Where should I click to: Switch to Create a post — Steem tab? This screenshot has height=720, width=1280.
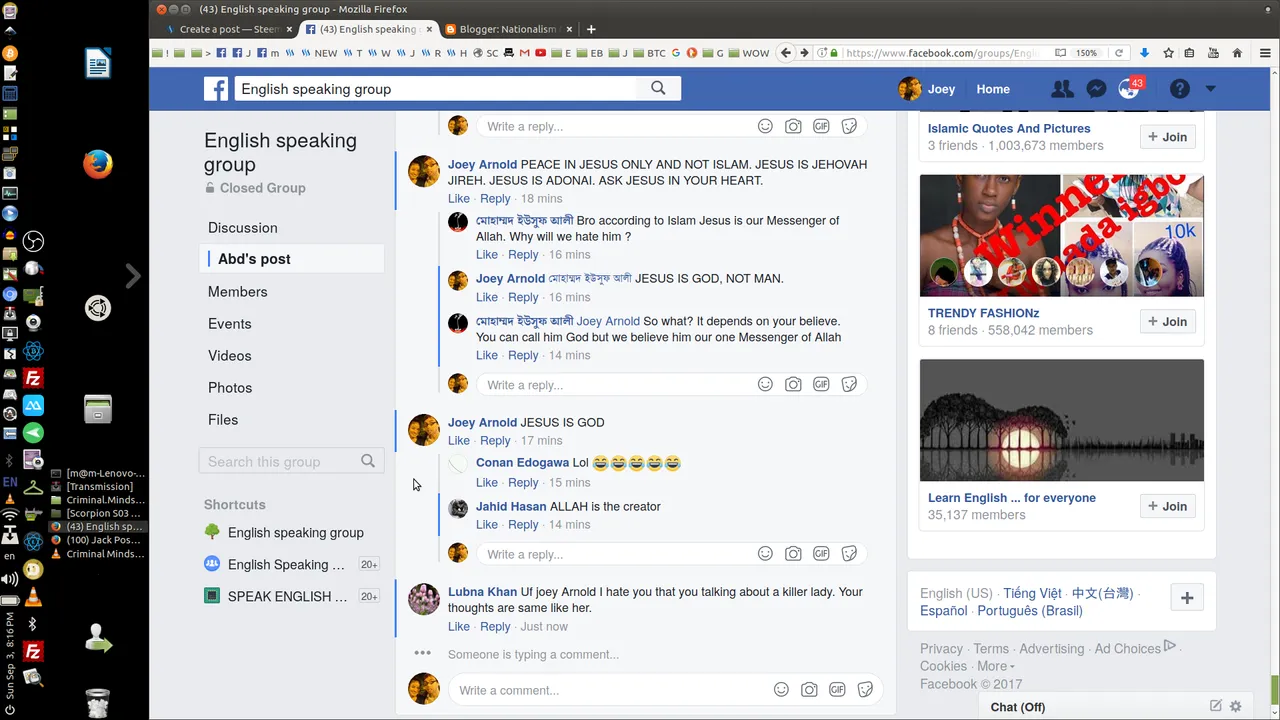click(228, 29)
